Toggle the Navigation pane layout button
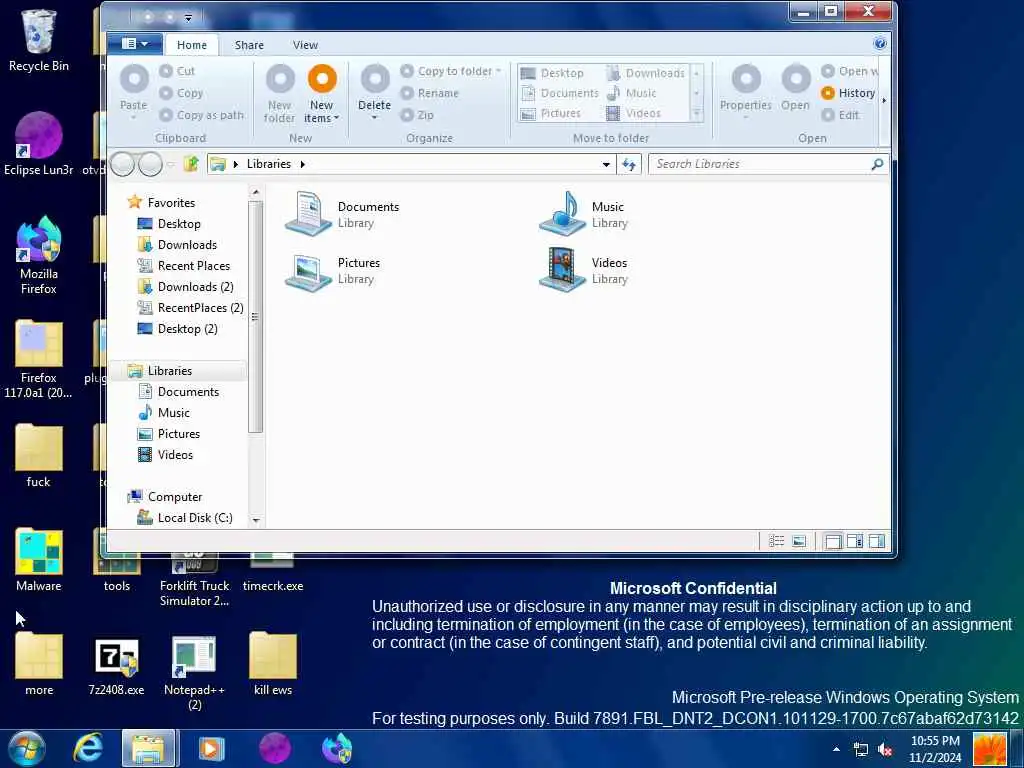Screen dimensions: 1024x768 pos(833,541)
